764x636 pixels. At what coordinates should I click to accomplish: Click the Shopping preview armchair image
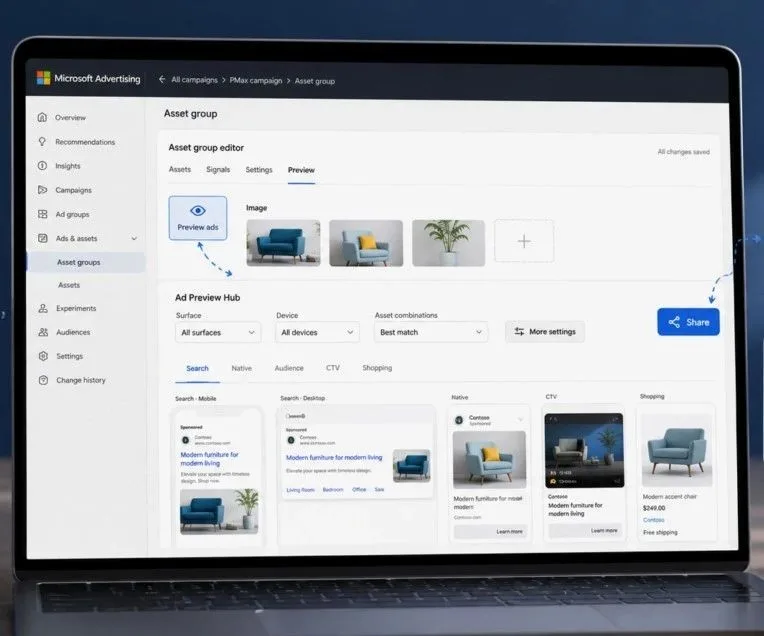point(677,451)
